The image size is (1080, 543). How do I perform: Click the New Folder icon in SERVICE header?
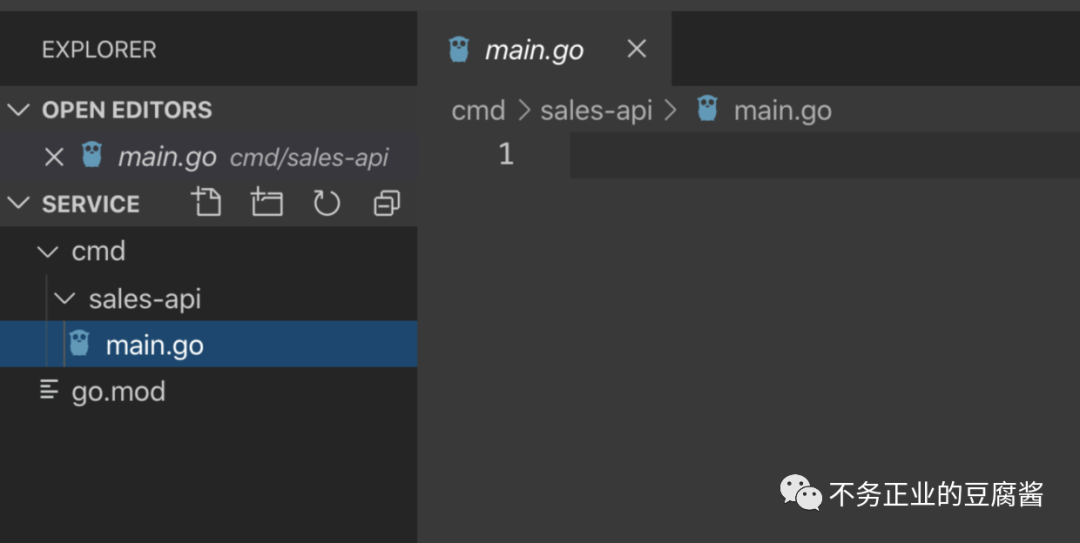click(x=266, y=203)
